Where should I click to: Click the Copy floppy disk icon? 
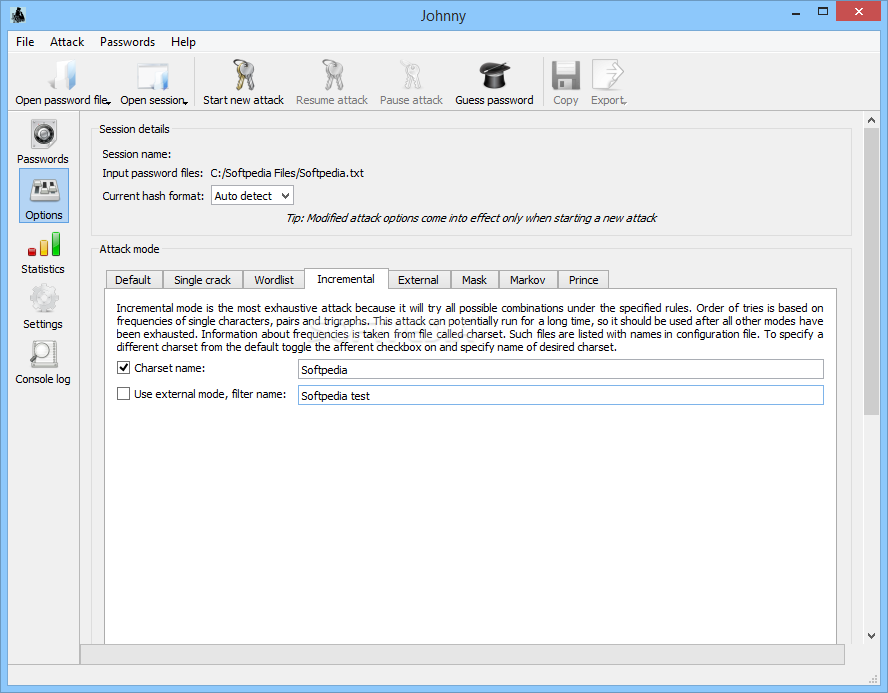coord(566,75)
